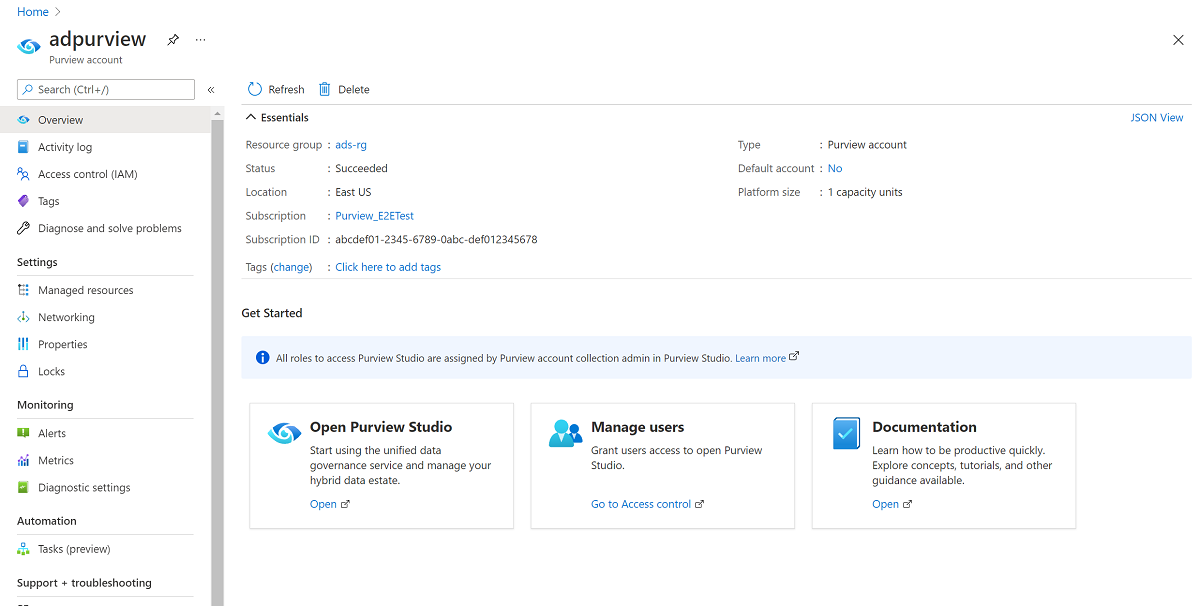Go to Home breadcrumb

click(x=33, y=12)
